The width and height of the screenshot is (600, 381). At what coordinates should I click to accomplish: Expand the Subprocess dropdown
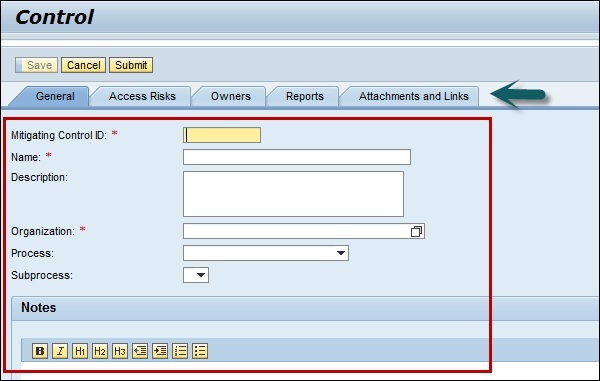(201, 275)
